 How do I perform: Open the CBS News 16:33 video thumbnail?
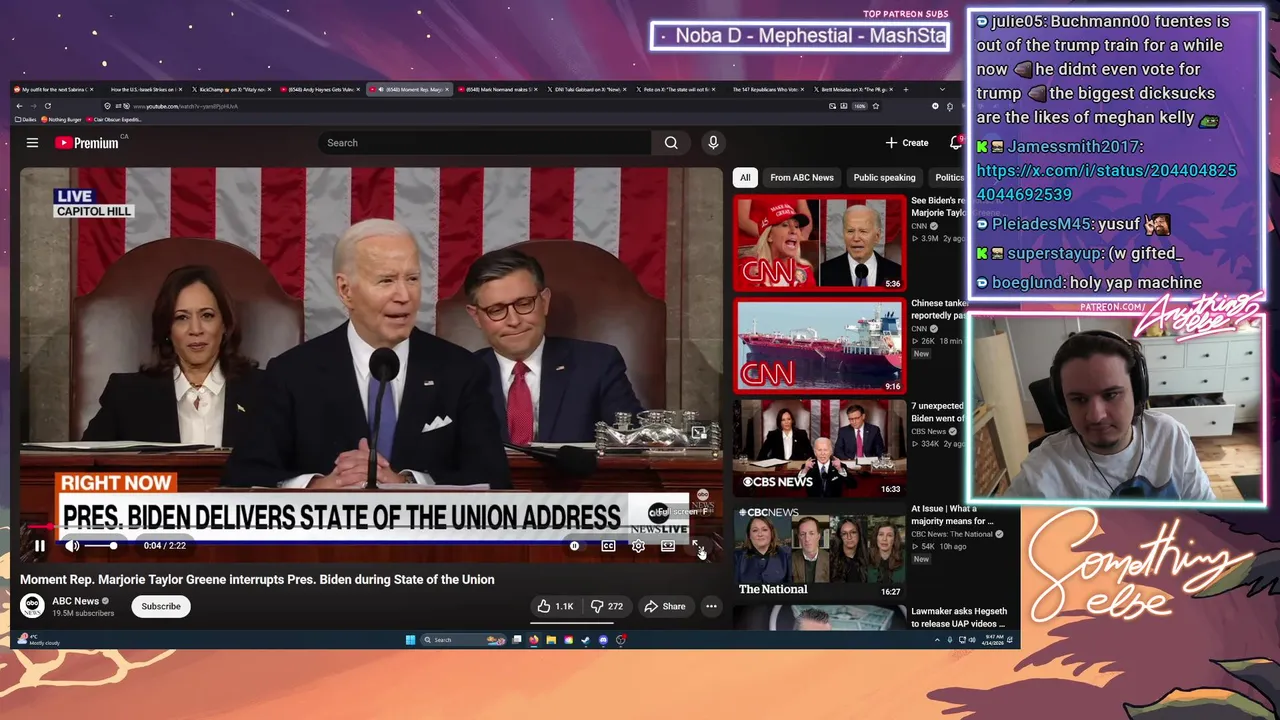click(x=820, y=448)
